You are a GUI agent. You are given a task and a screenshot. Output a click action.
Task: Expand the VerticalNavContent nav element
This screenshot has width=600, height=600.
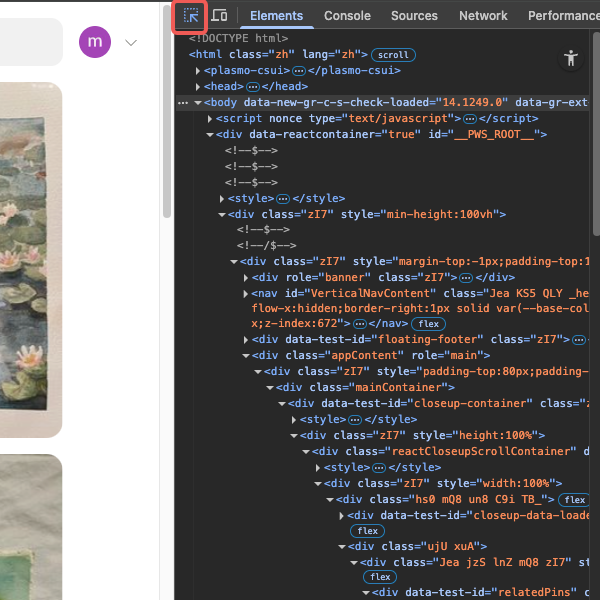pos(246,293)
